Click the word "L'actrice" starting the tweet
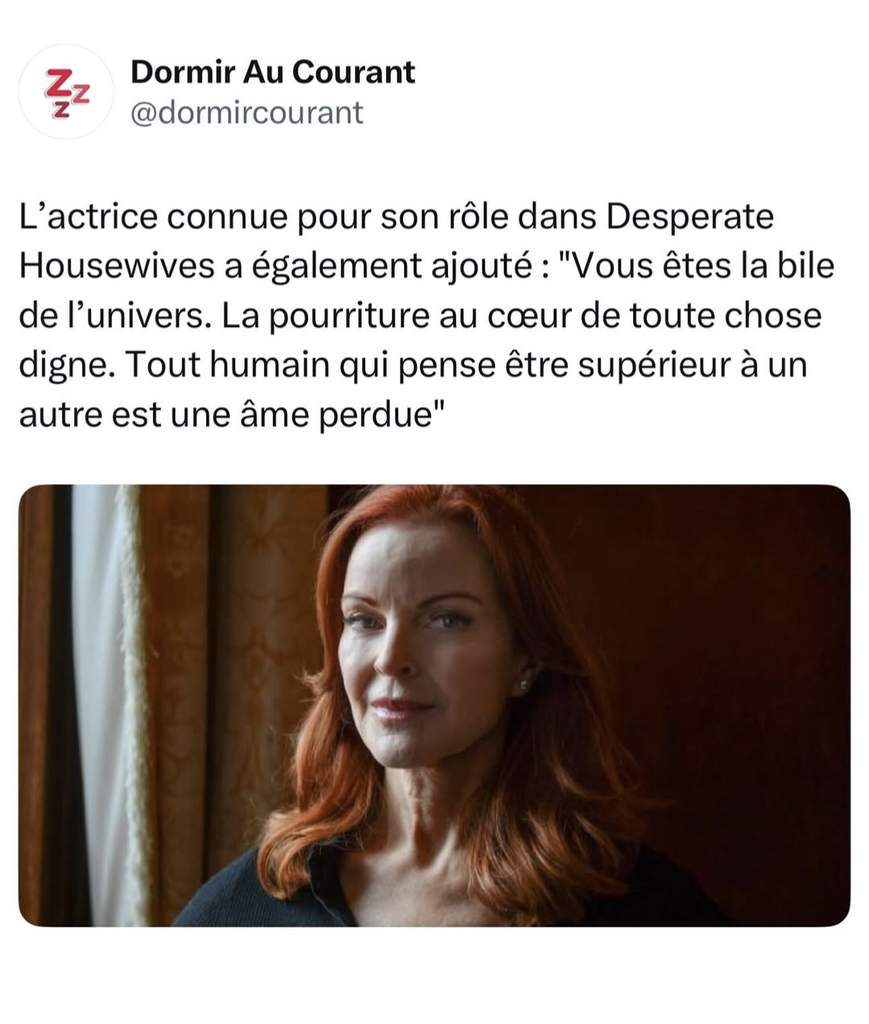Viewport: 869px width, 1024px height. [88, 217]
